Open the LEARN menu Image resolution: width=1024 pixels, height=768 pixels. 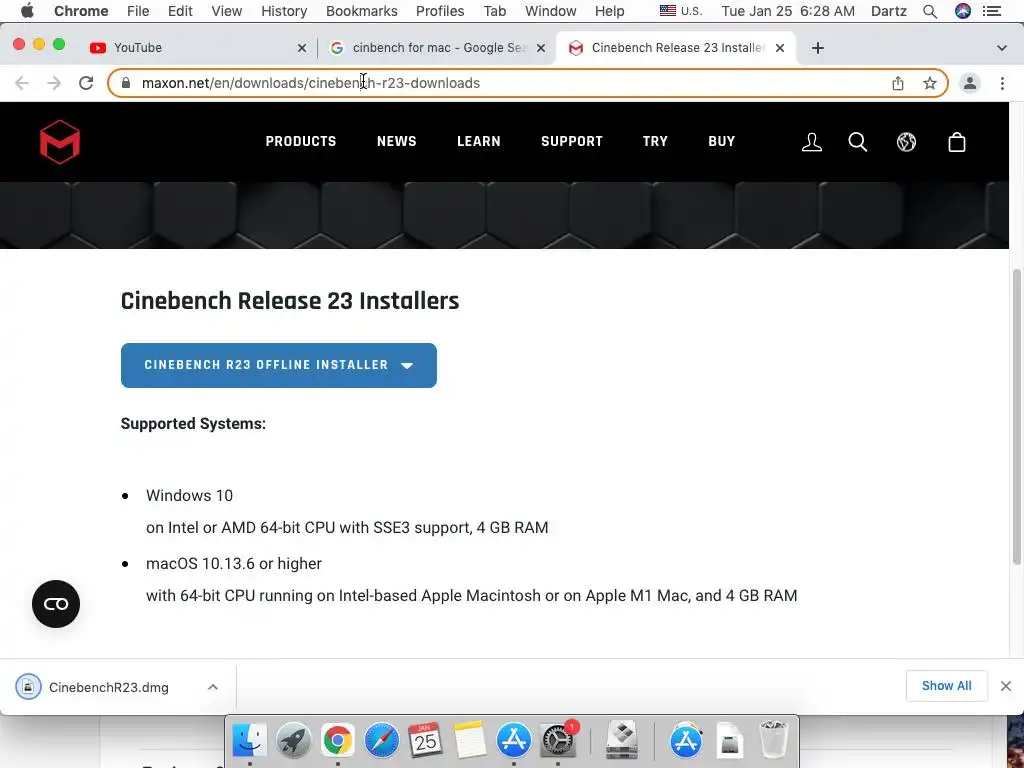pyautogui.click(x=479, y=141)
